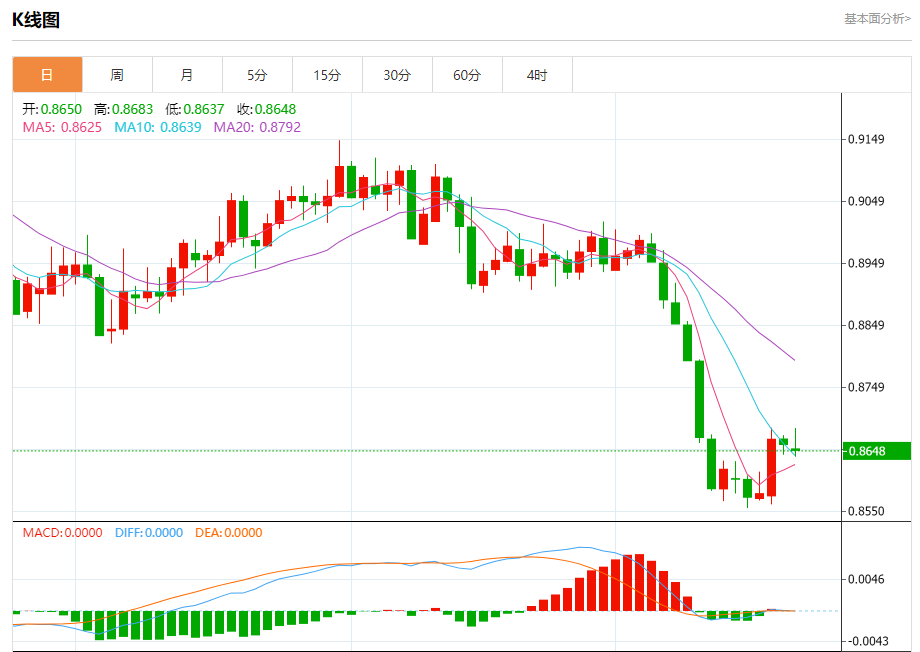Switch to the 周 weekly tab

(x=117, y=75)
